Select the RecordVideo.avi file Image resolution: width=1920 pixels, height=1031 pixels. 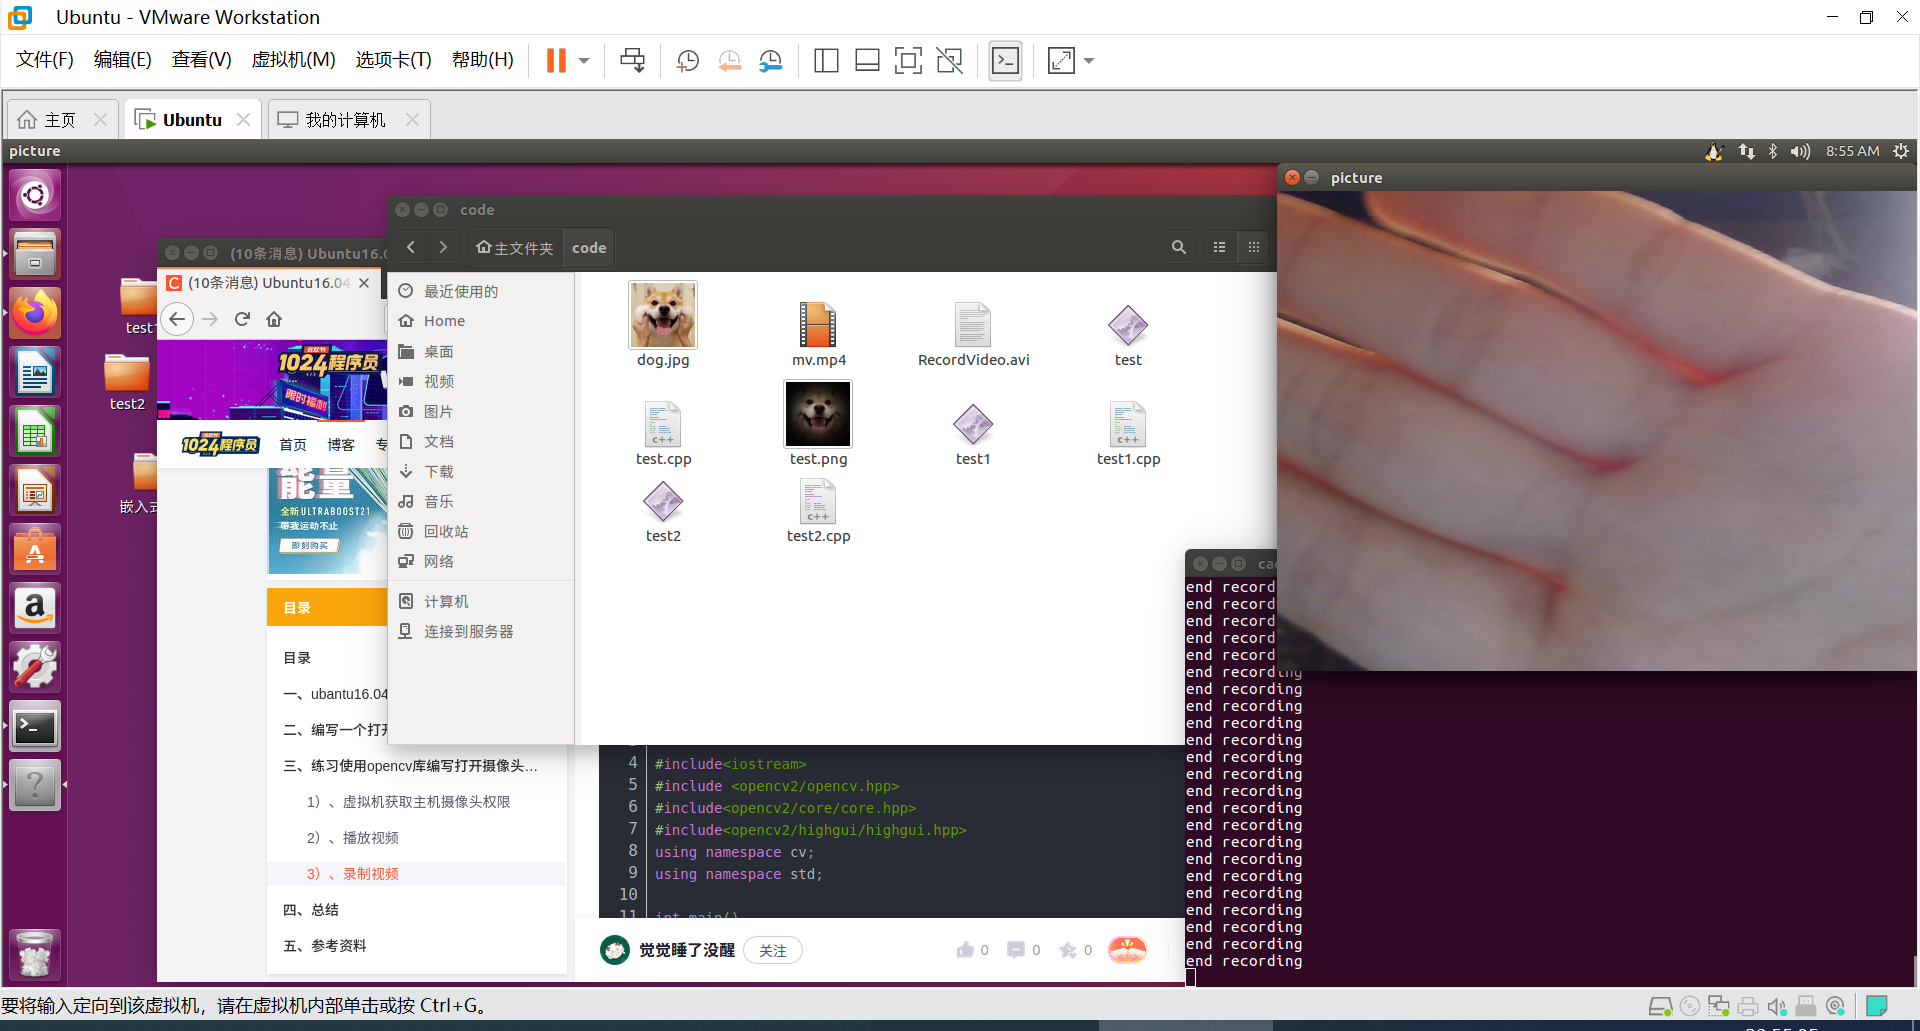[x=973, y=324]
